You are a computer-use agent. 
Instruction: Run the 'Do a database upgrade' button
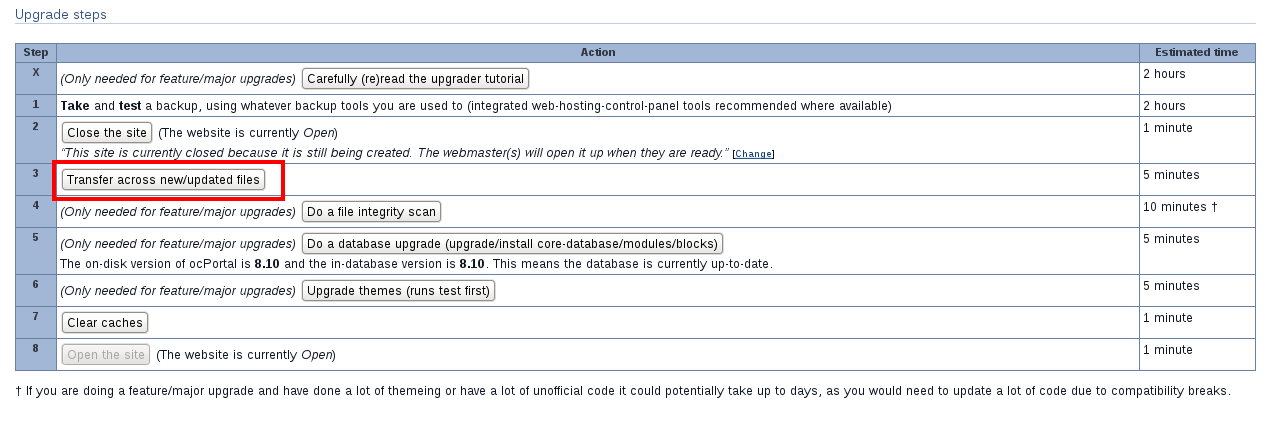point(512,244)
